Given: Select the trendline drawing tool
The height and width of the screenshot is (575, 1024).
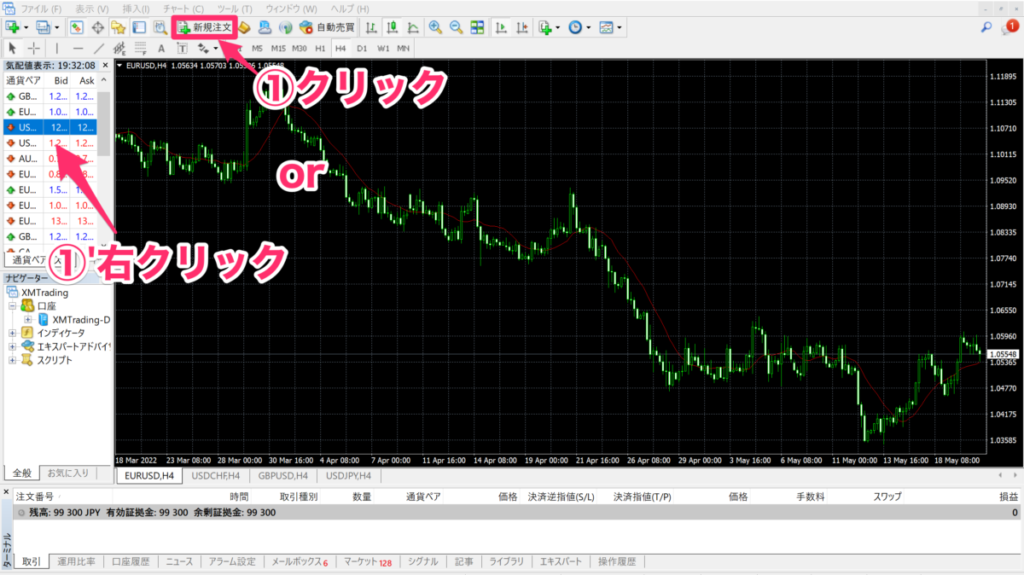Looking at the screenshot, I should 99,48.
